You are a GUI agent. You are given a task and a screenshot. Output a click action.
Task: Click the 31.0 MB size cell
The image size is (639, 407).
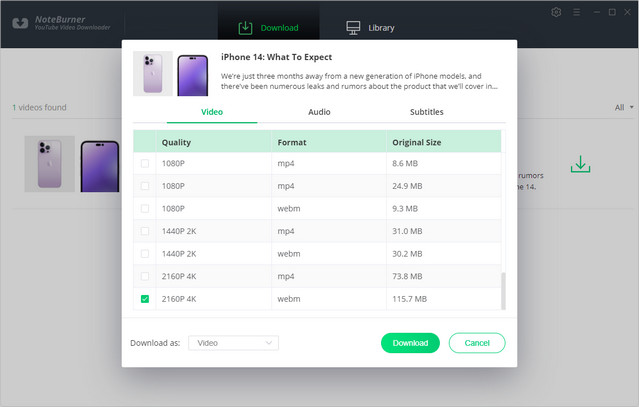(x=407, y=231)
